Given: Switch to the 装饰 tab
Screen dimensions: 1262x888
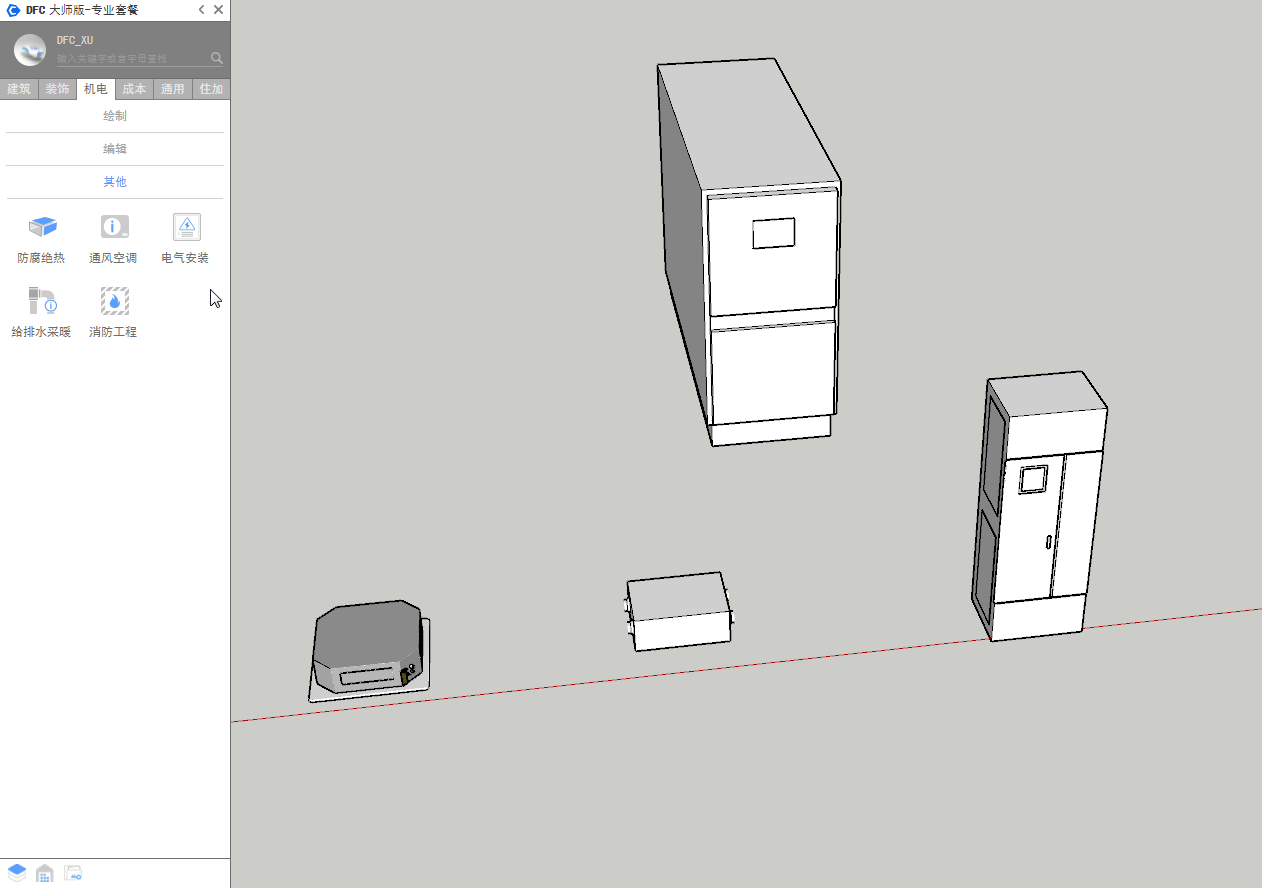Looking at the screenshot, I should pos(57,89).
